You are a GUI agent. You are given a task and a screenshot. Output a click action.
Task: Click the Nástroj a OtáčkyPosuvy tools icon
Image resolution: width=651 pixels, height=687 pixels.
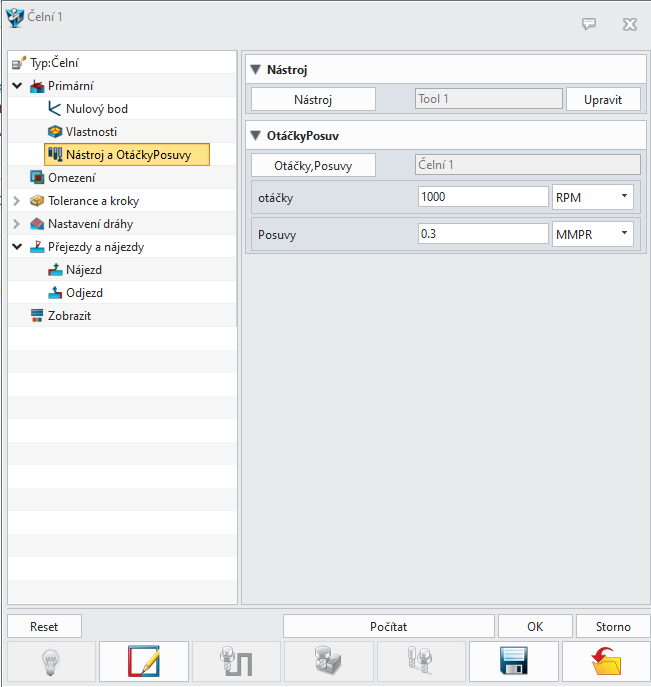click(x=55, y=154)
